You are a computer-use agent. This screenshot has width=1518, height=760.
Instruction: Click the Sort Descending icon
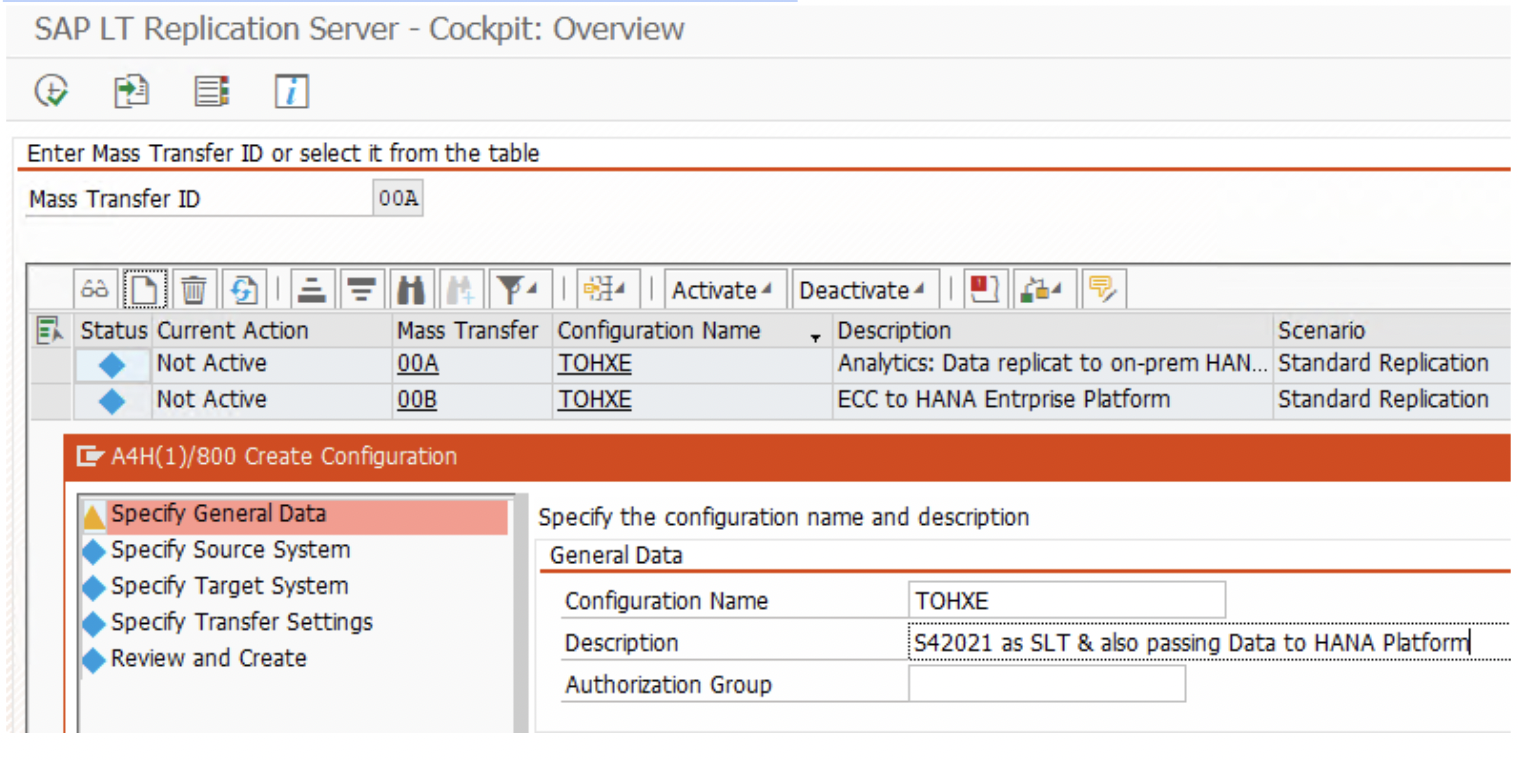[x=362, y=290]
